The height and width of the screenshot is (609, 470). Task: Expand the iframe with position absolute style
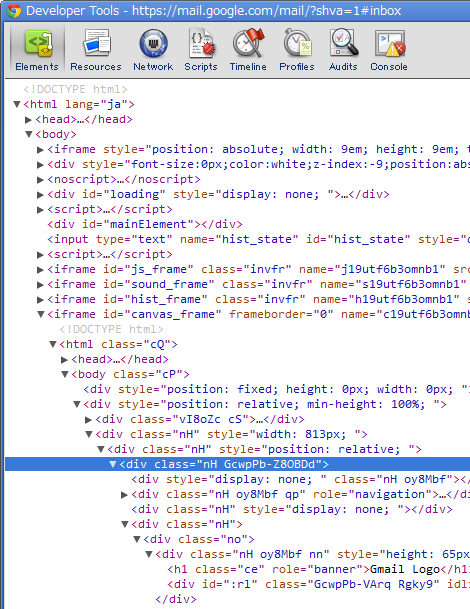coord(40,150)
